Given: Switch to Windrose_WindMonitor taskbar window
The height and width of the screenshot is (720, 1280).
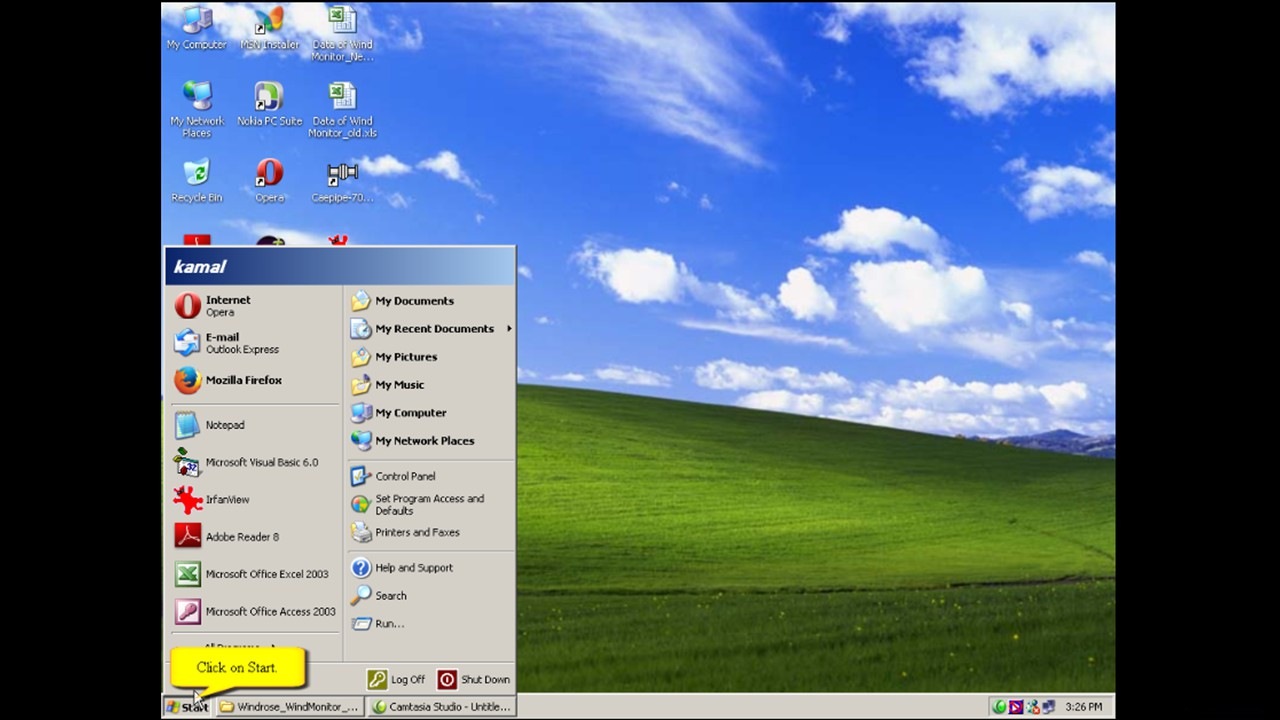Looking at the screenshot, I should pyautogui.click(x=289, y=706).
